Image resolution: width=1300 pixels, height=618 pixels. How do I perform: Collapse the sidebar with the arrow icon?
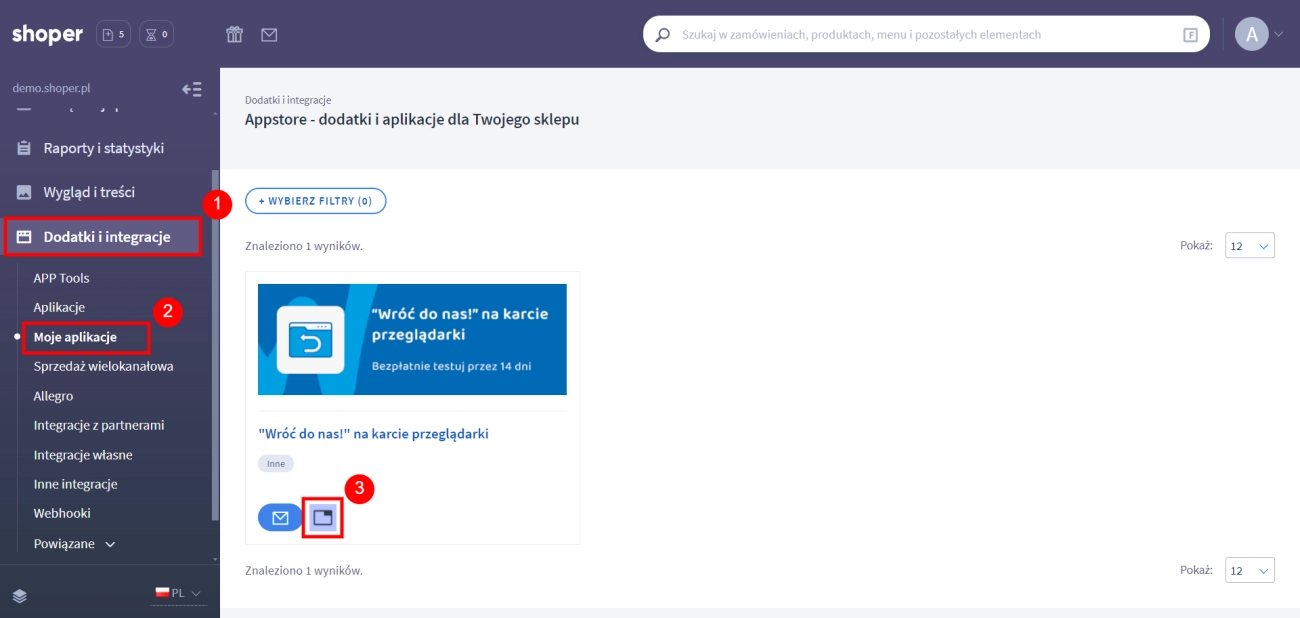191,89
